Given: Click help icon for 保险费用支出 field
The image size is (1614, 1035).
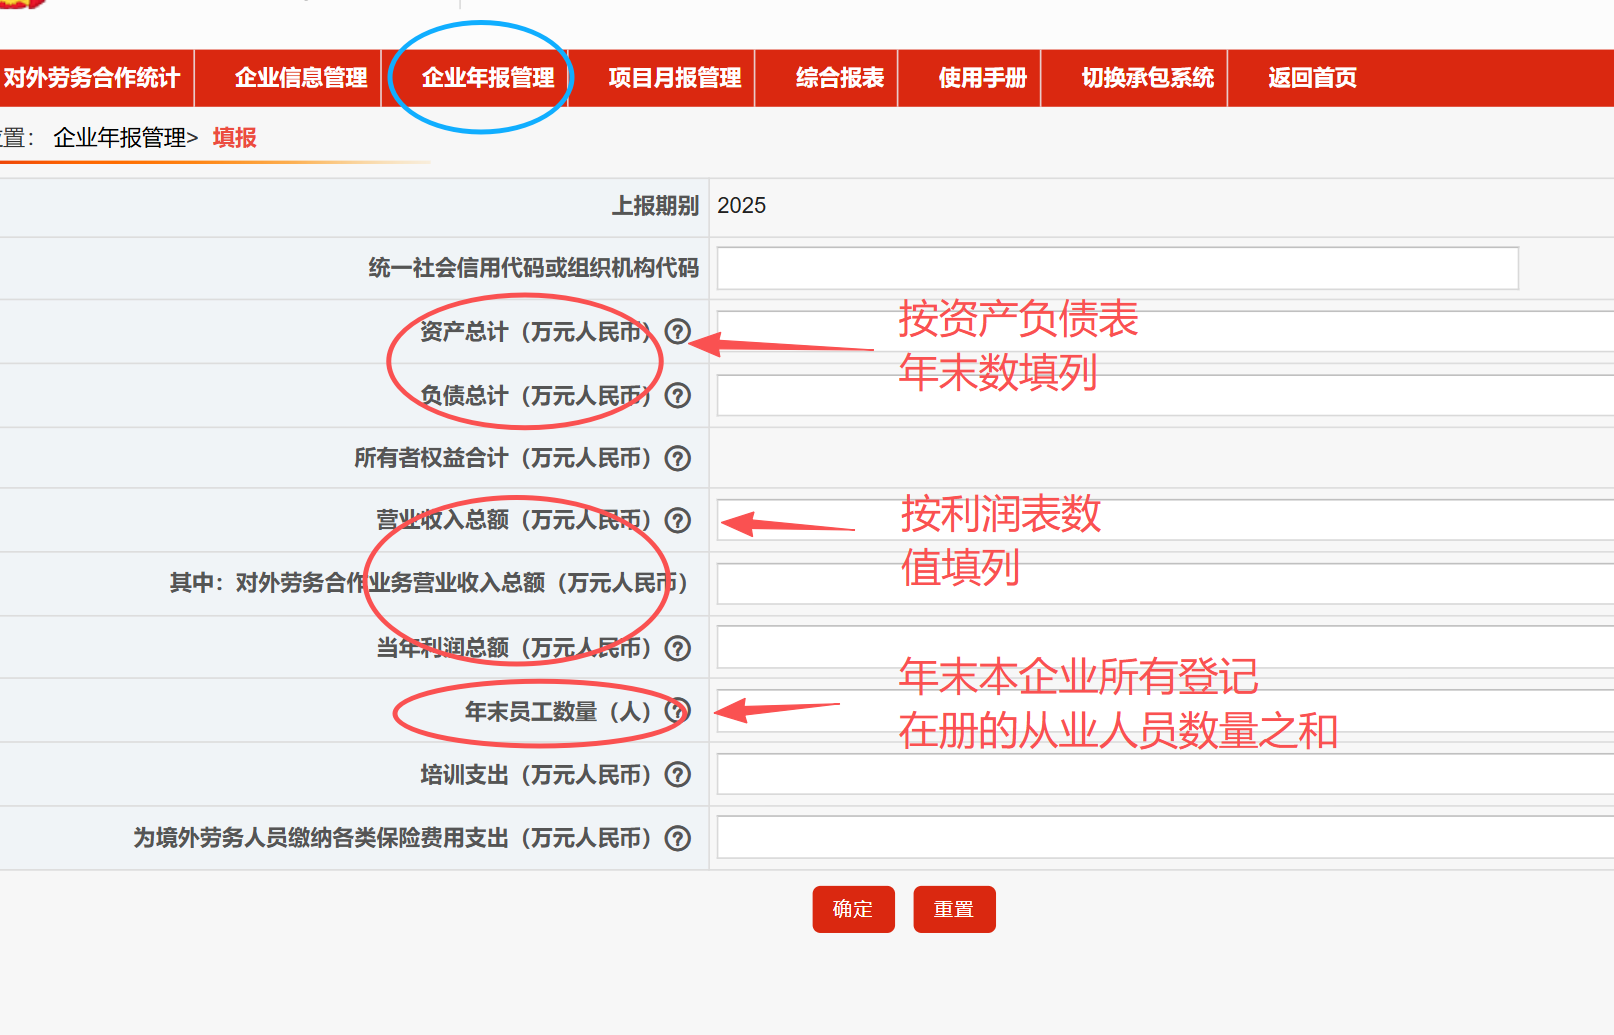Looking at the screenshot, I should pos(678,838).
